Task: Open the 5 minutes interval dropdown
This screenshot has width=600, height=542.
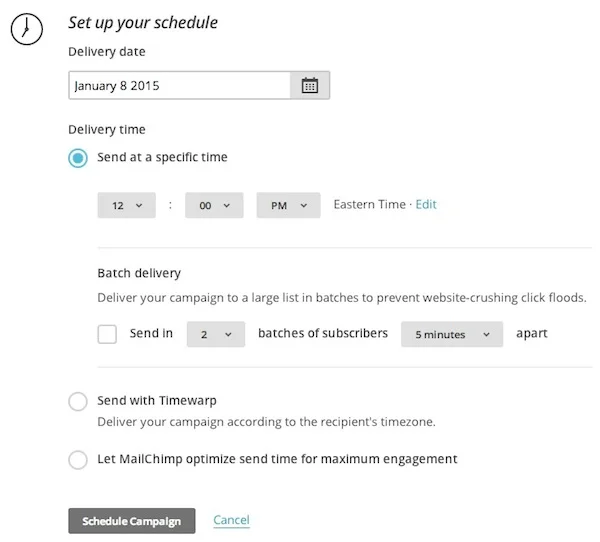Action: (x=452, y=334)
